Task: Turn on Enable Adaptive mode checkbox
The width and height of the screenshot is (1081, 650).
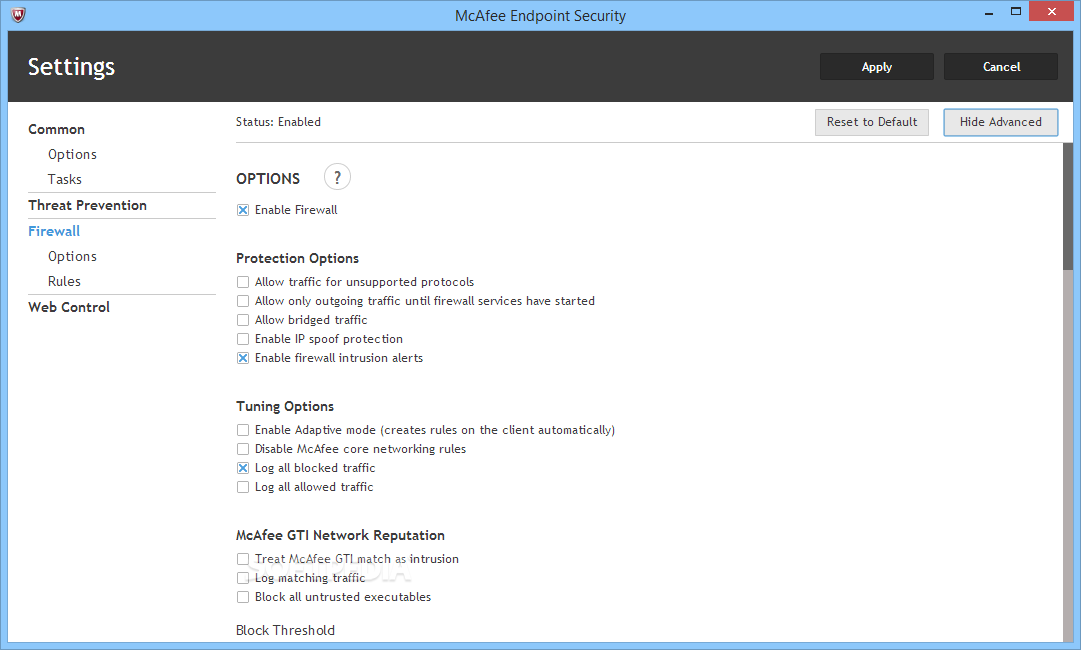Action: 243,430
